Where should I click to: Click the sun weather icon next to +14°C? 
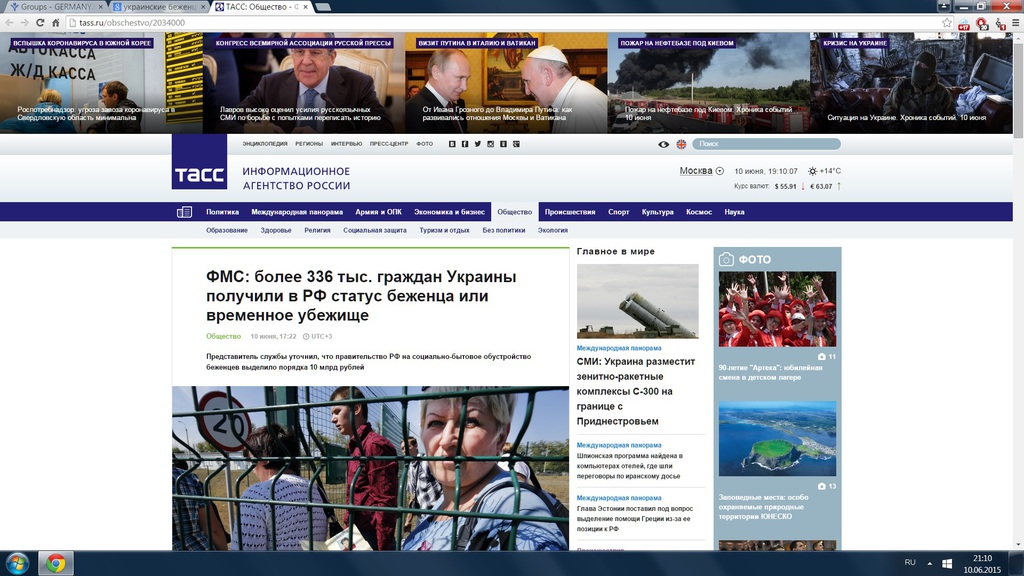[x=812, y=171]
